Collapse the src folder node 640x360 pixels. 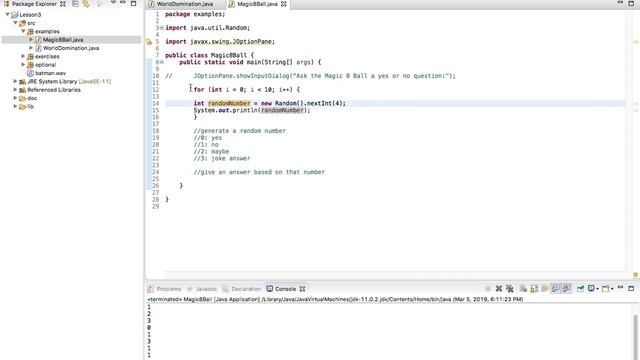coord(16,23)
